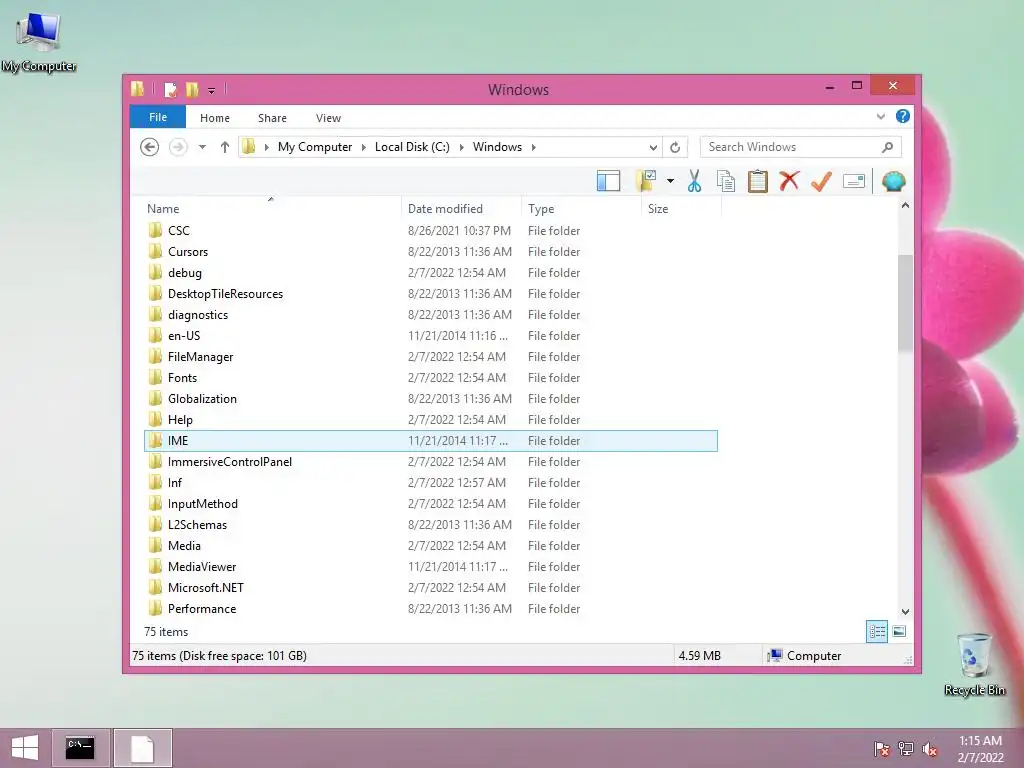Select the Fonts folder
Image resolution: width=1024 pixels, height=768 pixels.
(430, 377)
